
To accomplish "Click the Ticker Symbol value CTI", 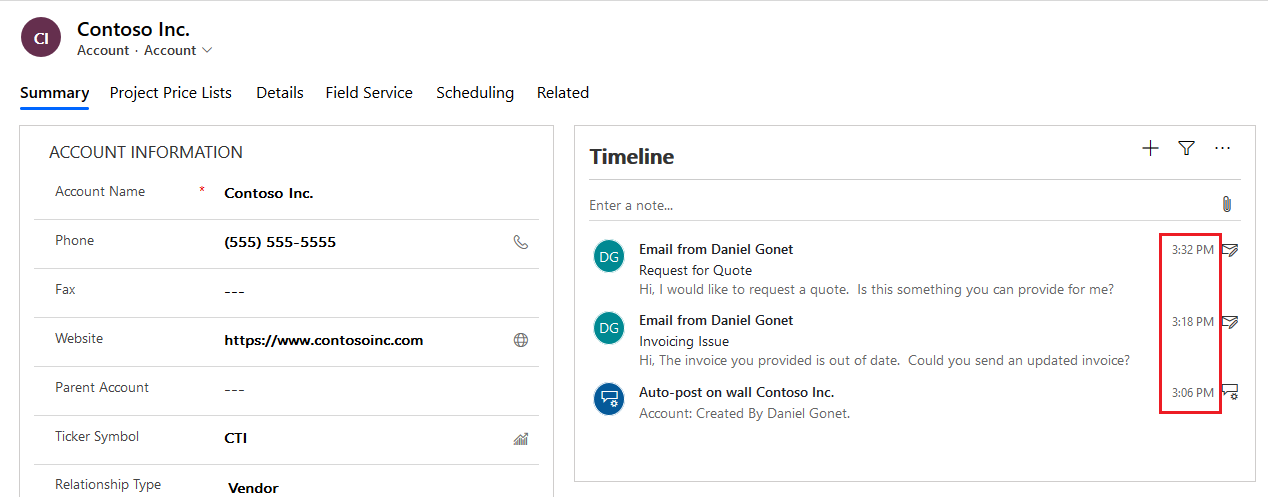I will click(x=236, y=438).
